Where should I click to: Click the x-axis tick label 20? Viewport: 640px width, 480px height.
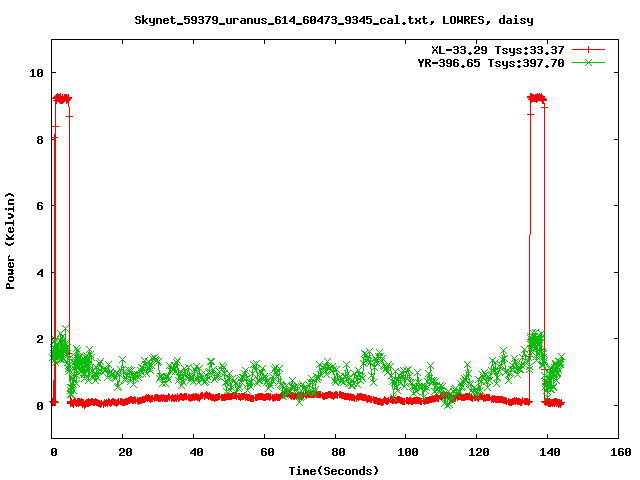point(125,452)
